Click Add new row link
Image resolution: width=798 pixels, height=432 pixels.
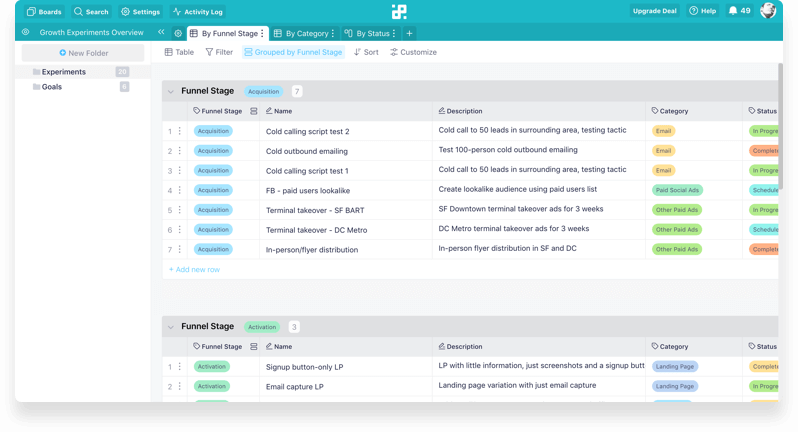(194, 270)
